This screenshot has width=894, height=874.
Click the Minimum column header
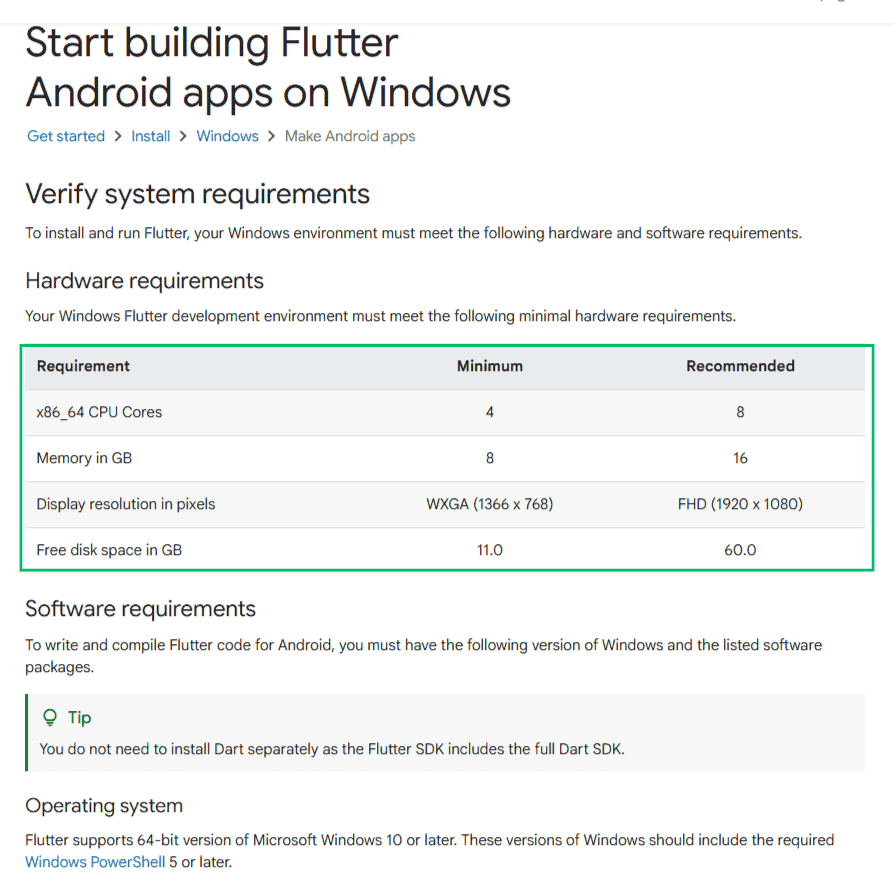[490, 366]
